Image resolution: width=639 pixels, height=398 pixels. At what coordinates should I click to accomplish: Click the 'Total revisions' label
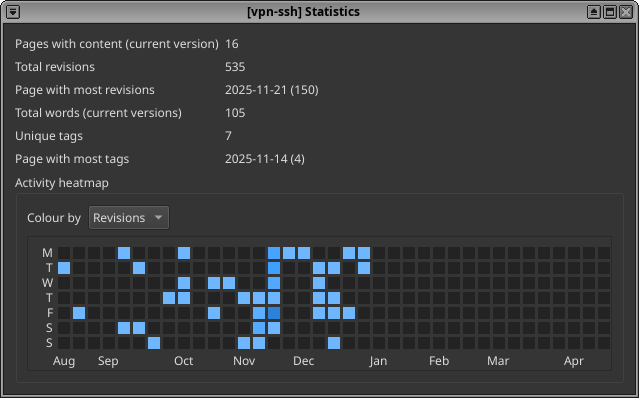point(55,67)
